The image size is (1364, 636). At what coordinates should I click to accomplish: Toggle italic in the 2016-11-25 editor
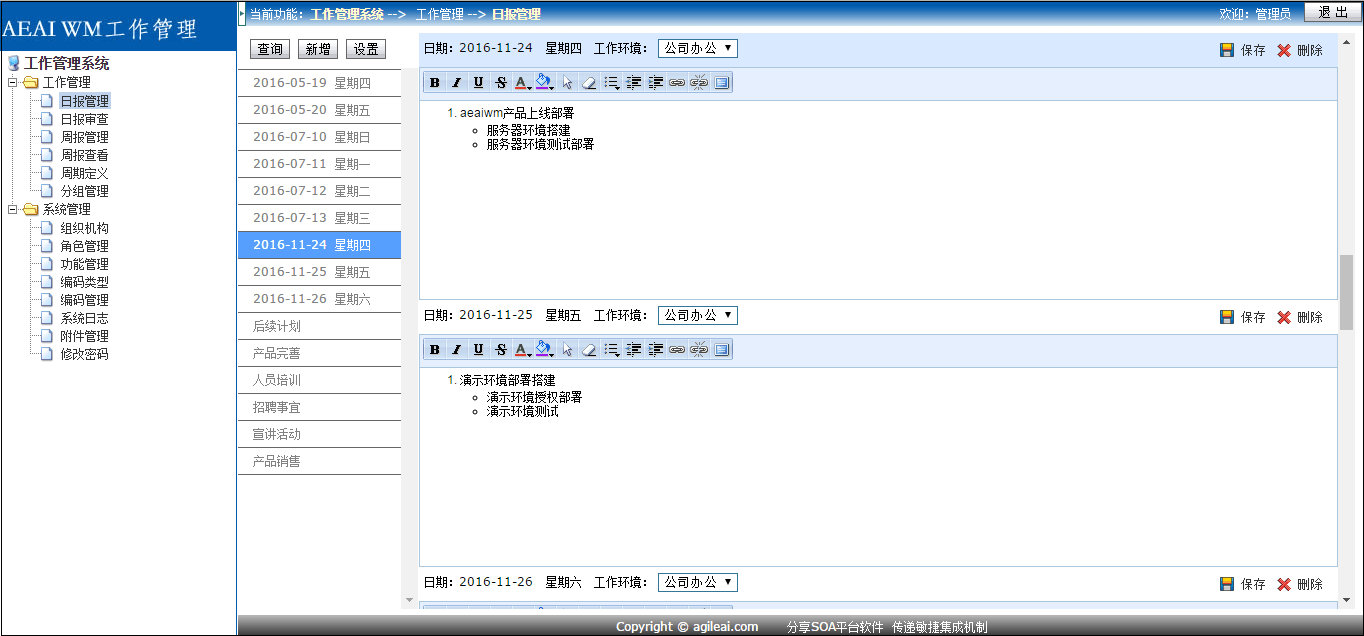coord(457,350)
